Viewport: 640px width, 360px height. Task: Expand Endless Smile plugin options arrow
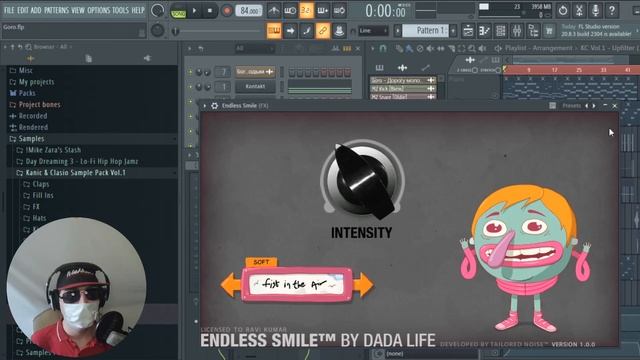pyautogui.click(x=204, y=106)
